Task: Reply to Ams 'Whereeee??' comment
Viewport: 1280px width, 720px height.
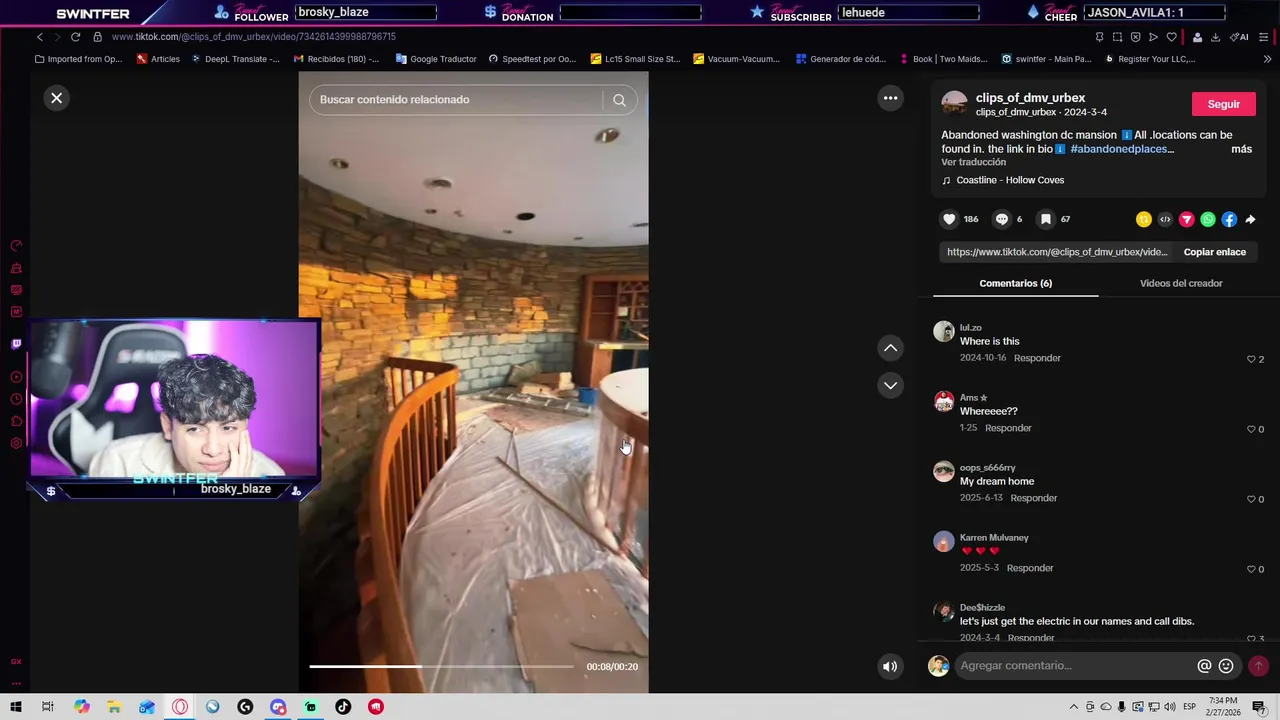Action: pyautogui.click(x=1008, y=428)
